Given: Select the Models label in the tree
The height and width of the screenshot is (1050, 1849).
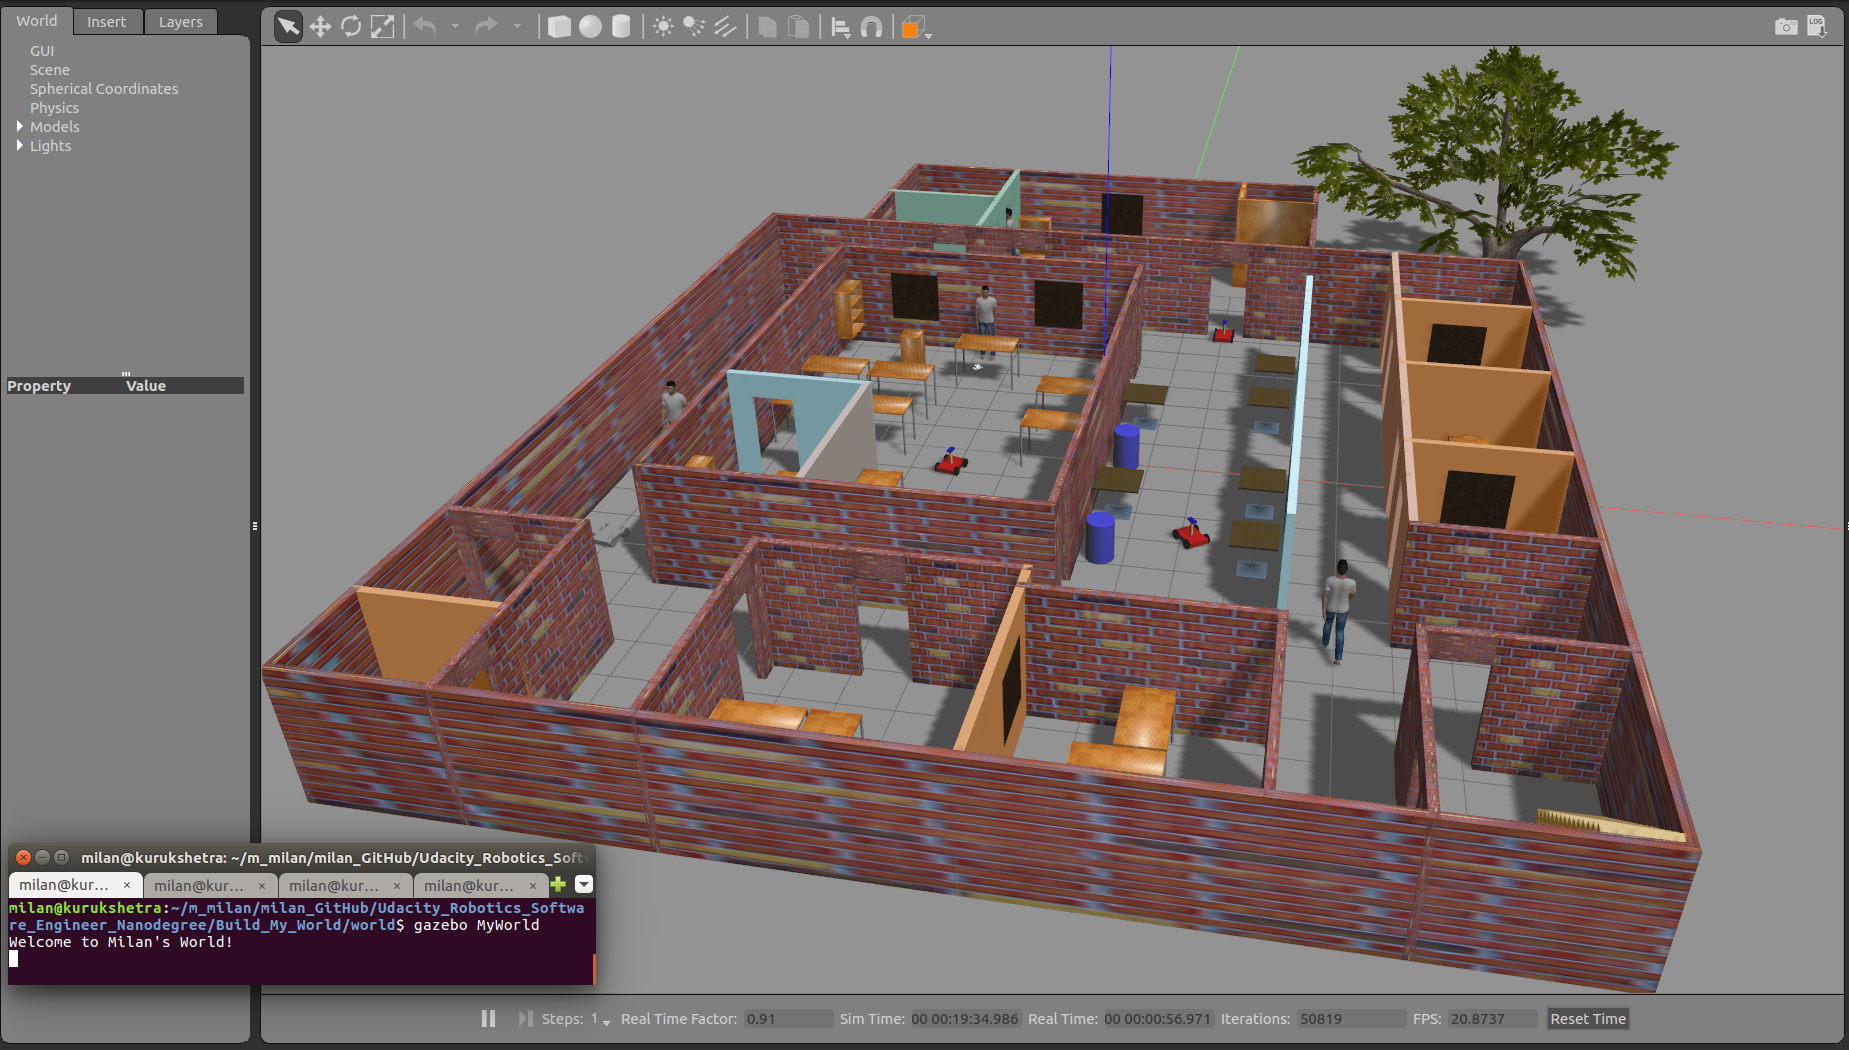Looking at the screenshot, I should pyautogui.click(x=55, y=127).
